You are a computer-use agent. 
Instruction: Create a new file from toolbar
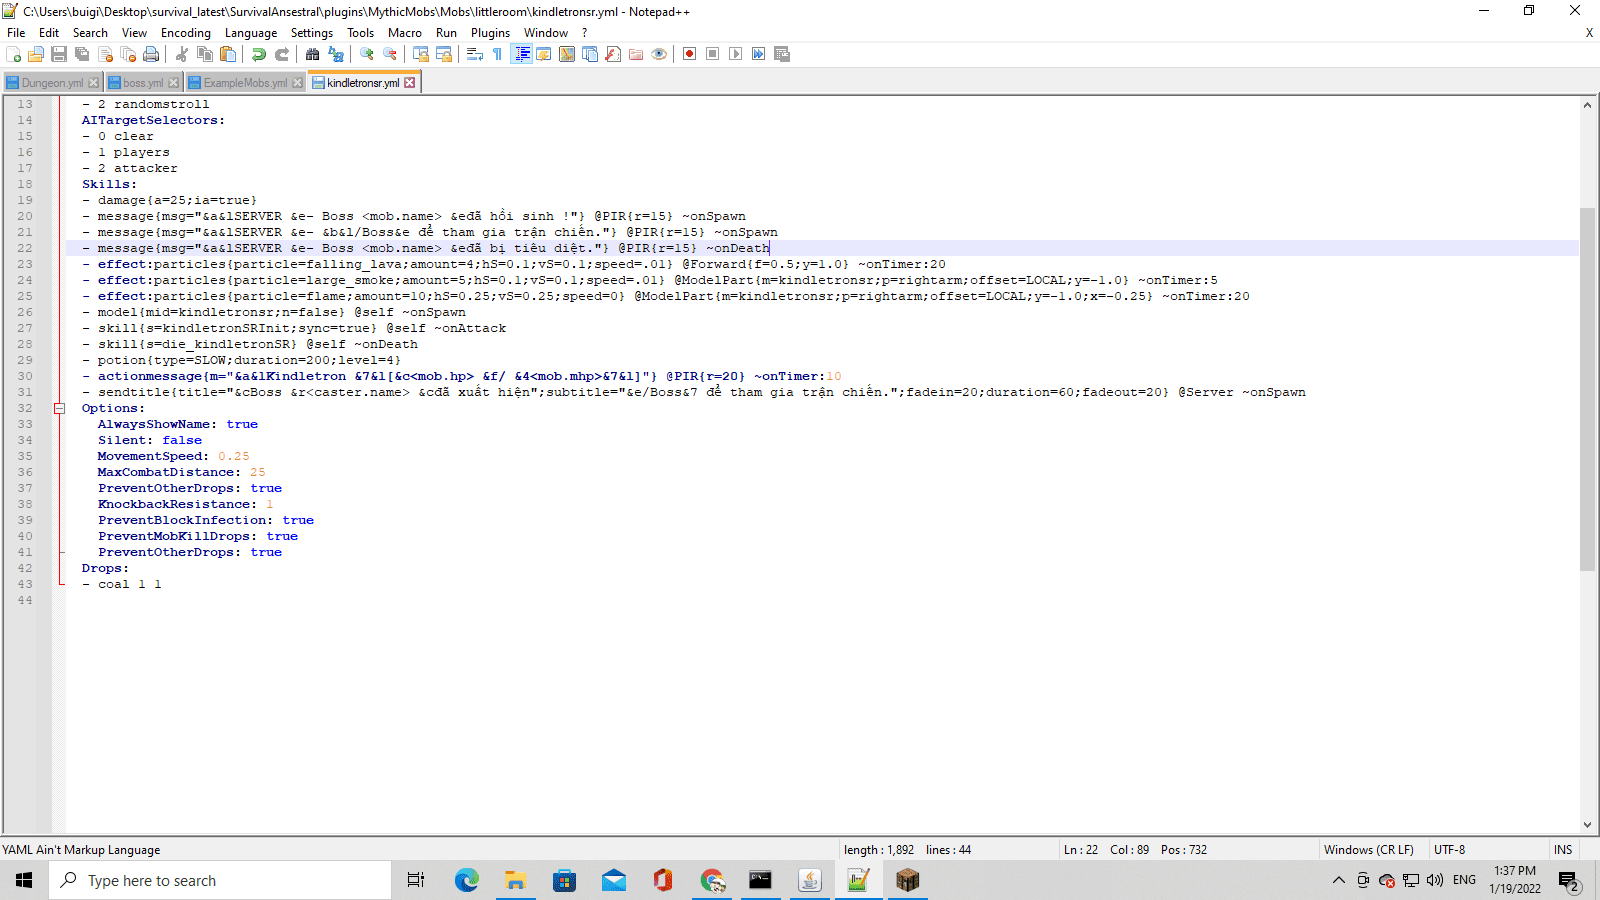[13, 54]
